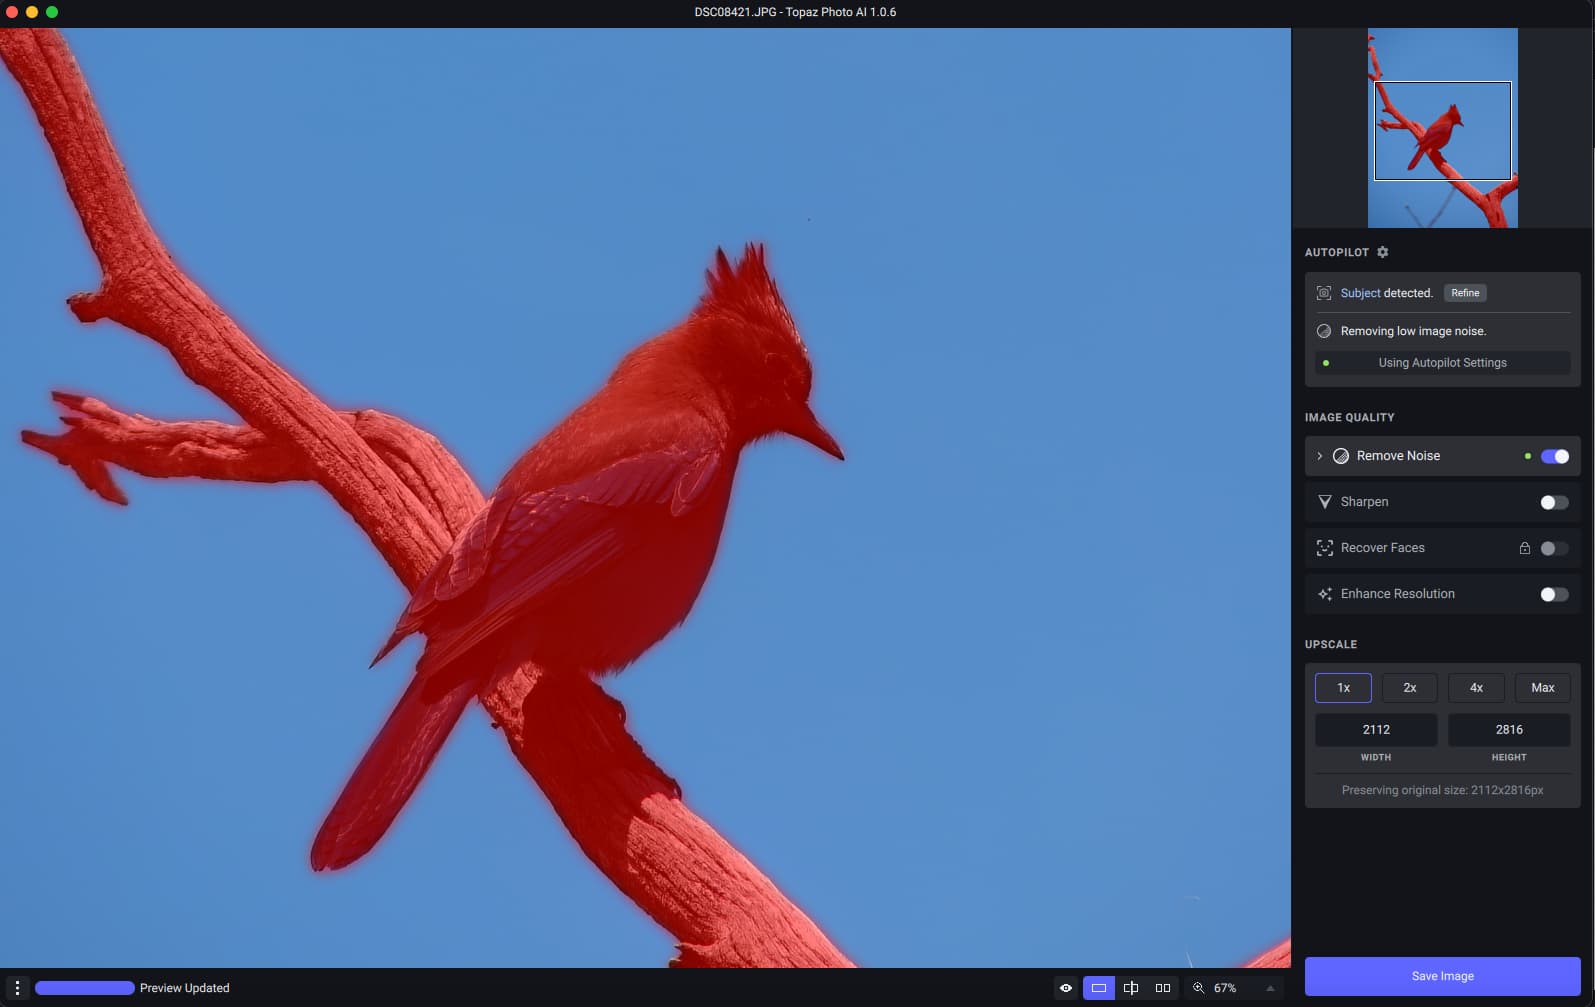Switch to split view comparison icon
The image size is (1595, 1007).
coord(1130,988)
